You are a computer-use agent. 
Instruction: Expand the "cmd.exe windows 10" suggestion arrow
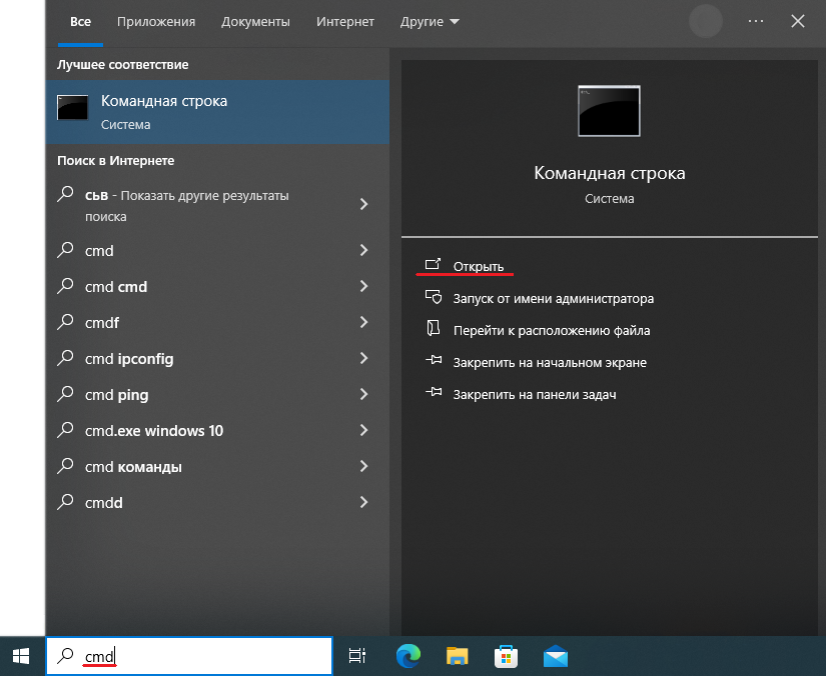pos(364,431)
